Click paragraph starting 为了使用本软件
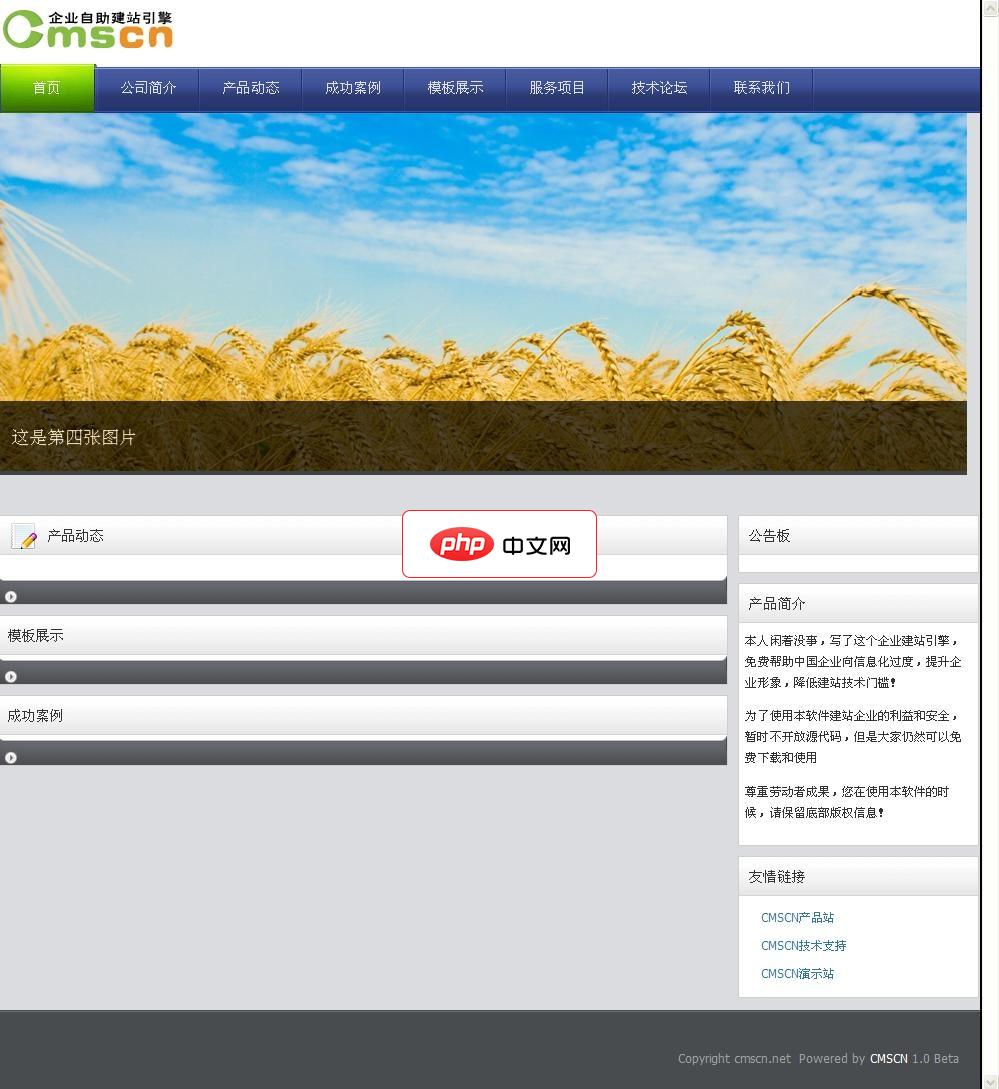Image resolution: width=999 pixels, height=1089 pixels. click(853, 737)
